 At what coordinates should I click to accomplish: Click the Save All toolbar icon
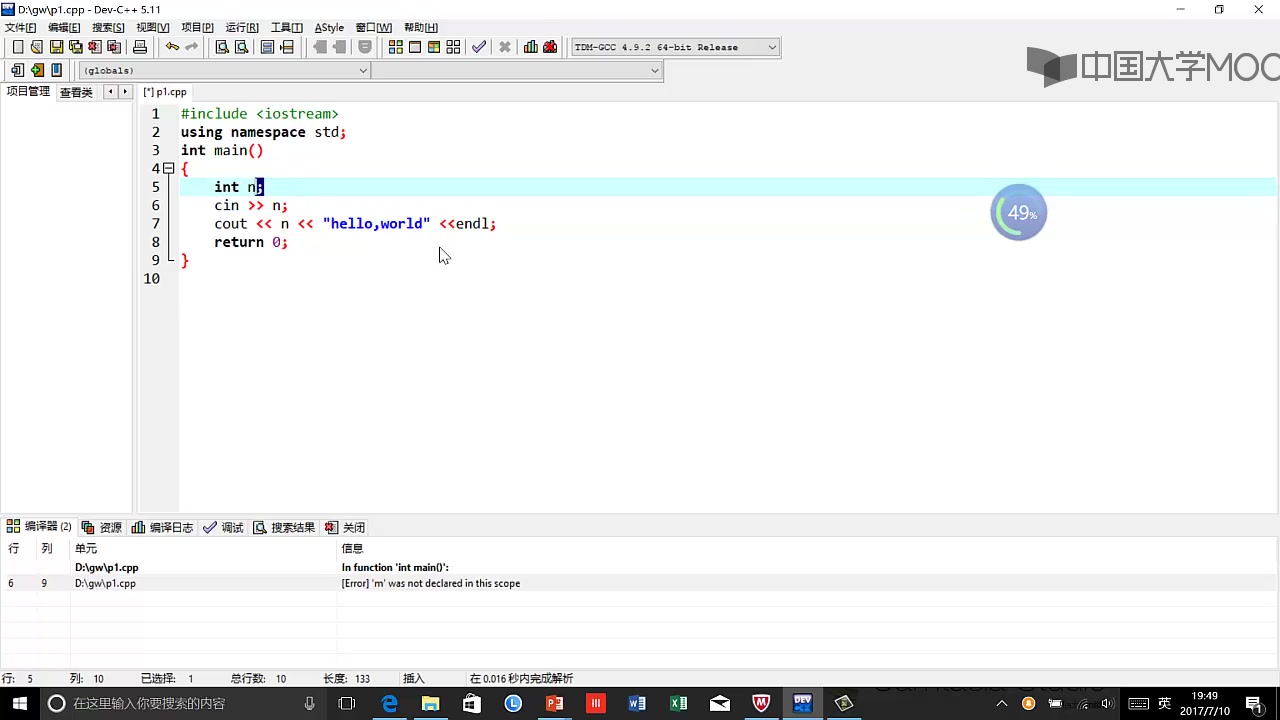tap(75, 47)
